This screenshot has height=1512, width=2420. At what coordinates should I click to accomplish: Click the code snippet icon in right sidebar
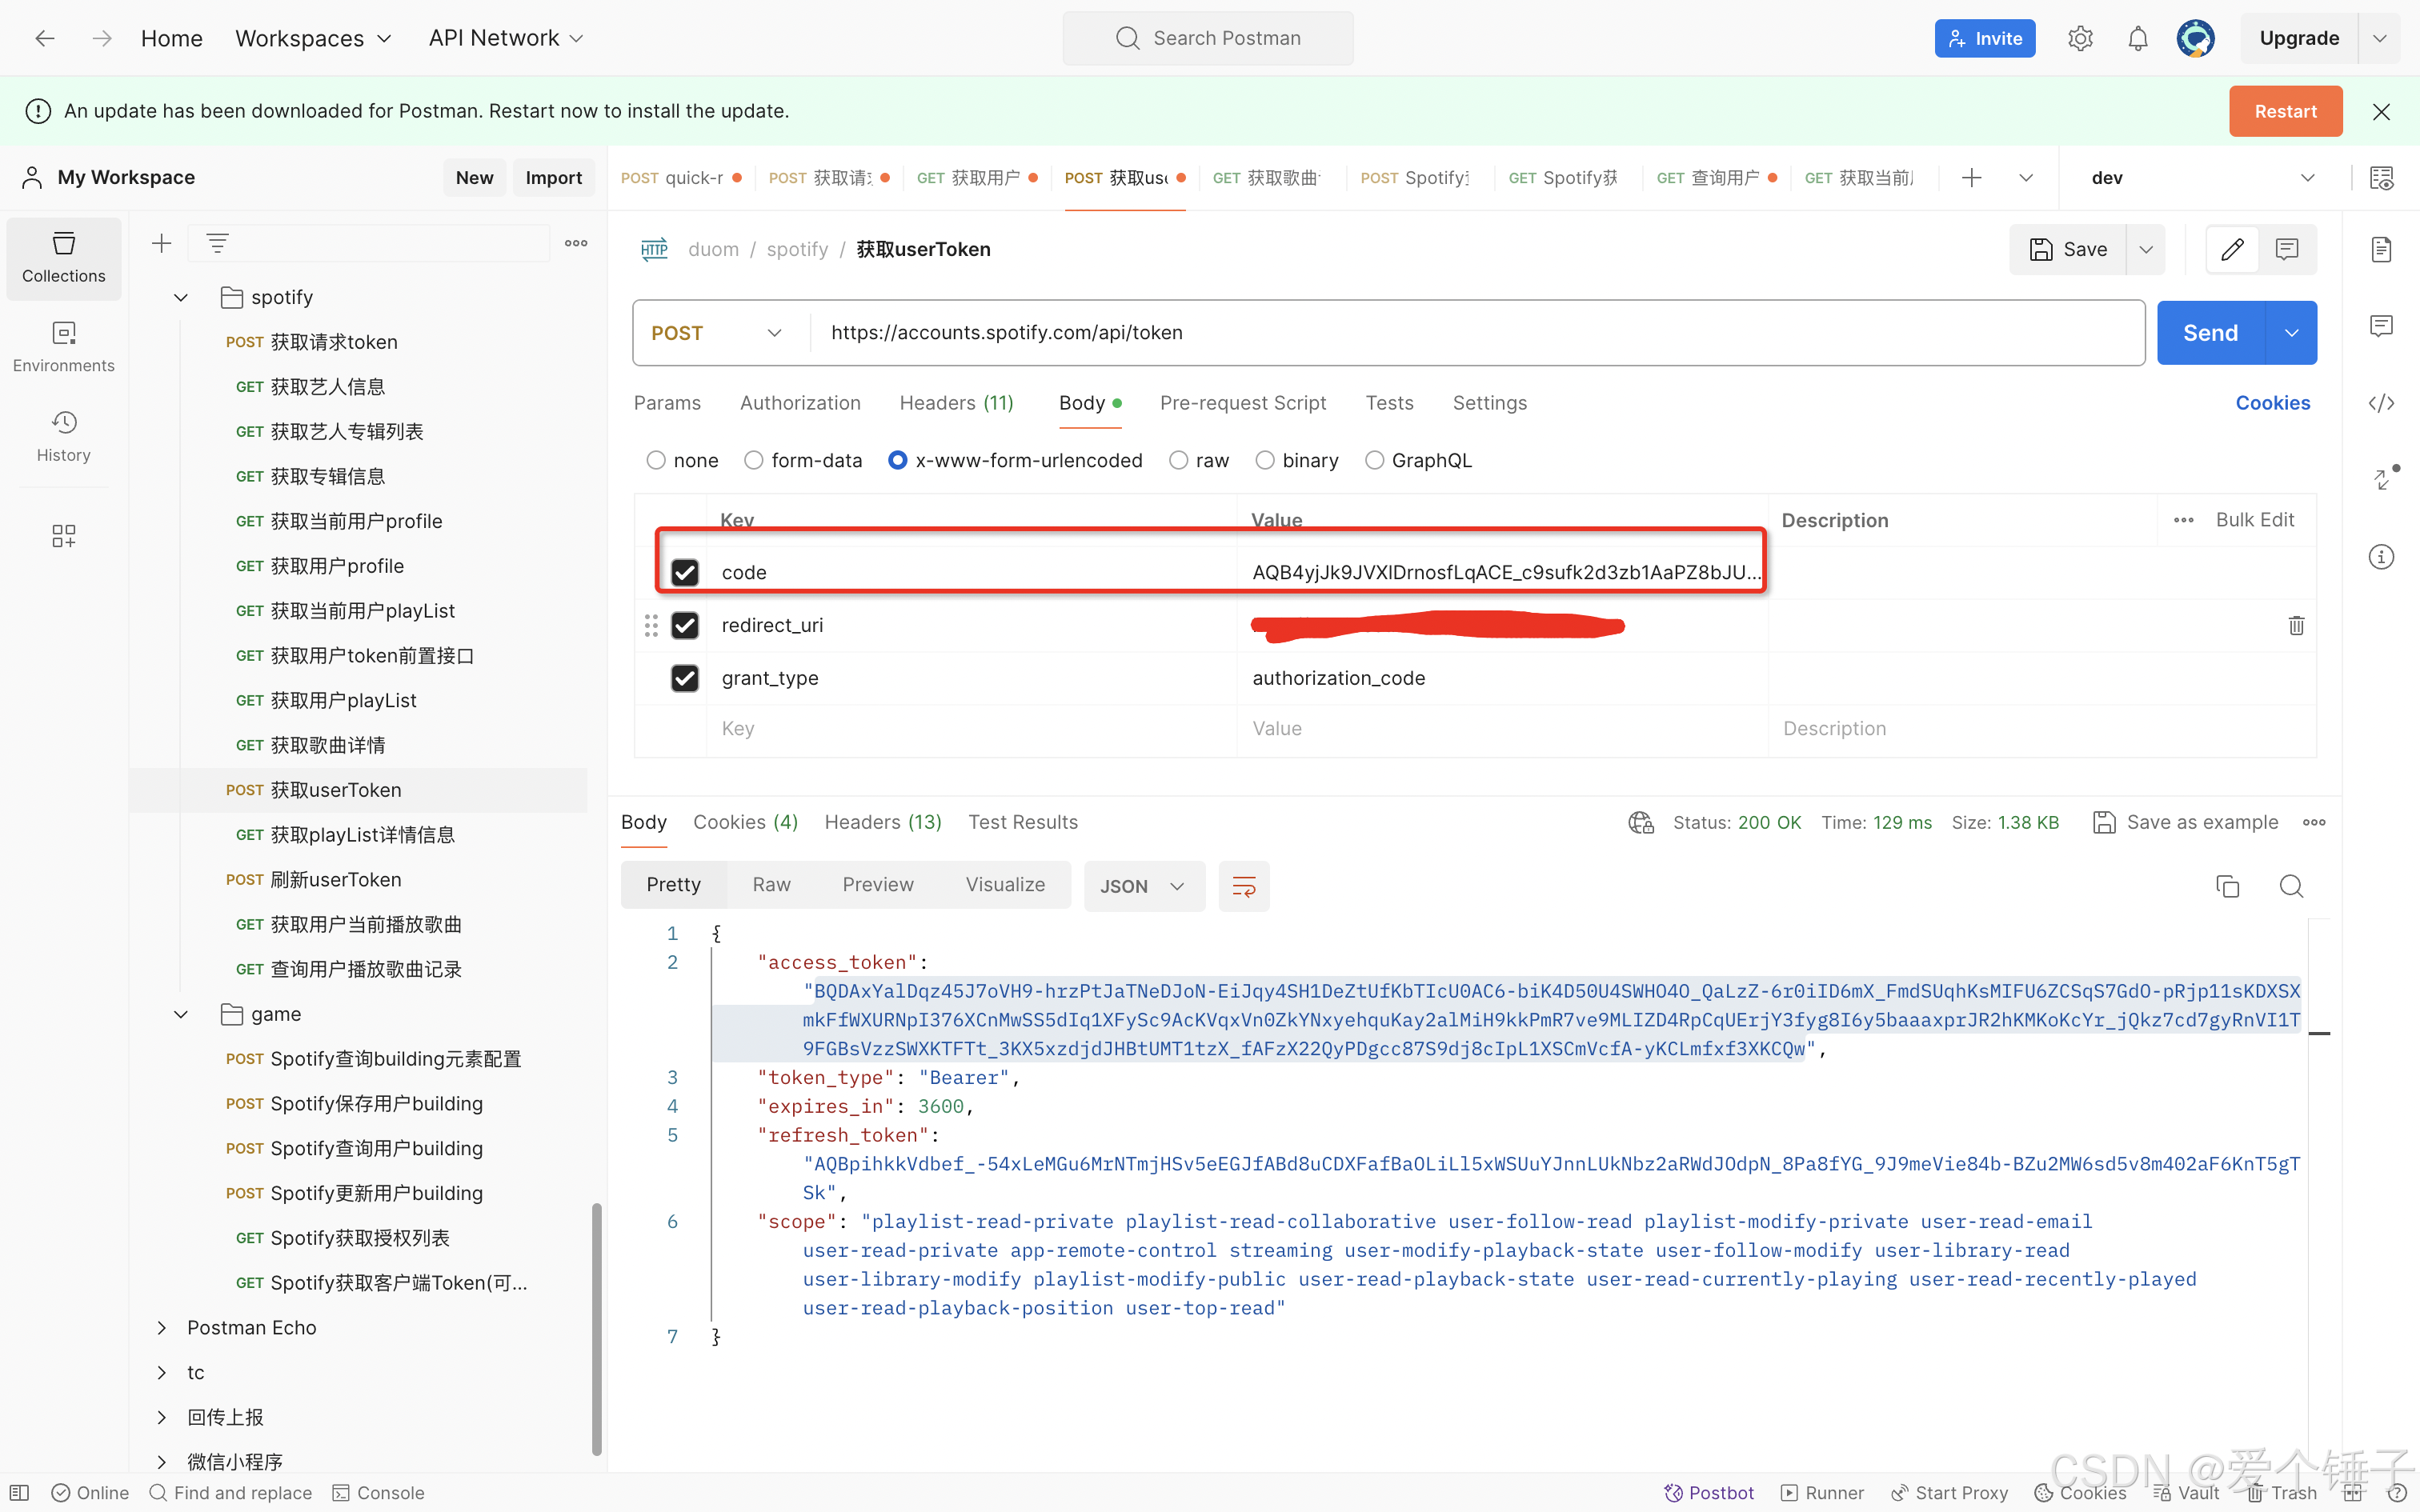click(2381, 403)
